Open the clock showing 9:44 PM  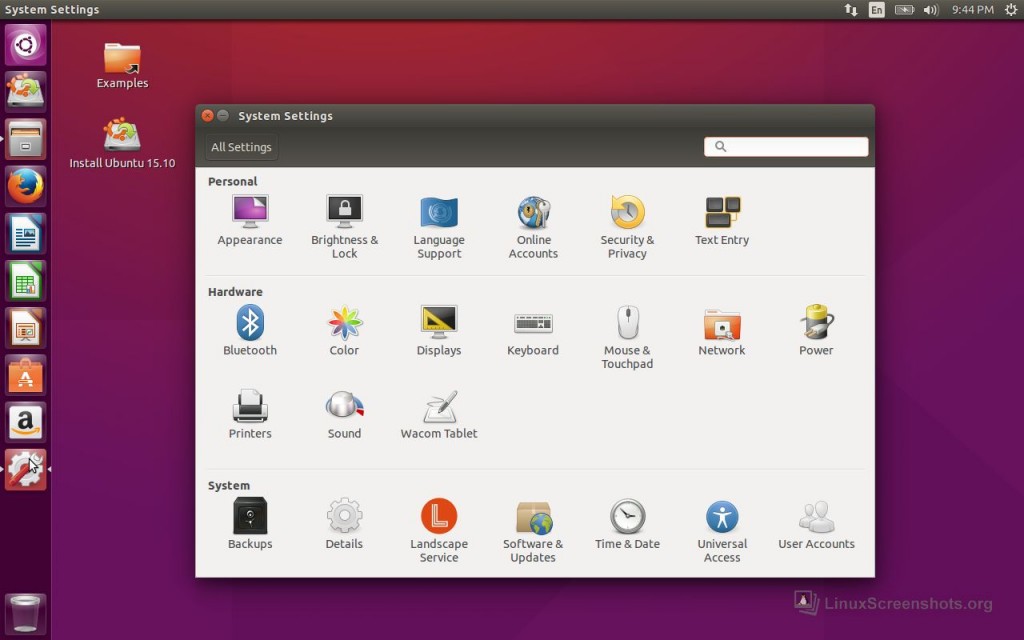(x=972, y=10)
